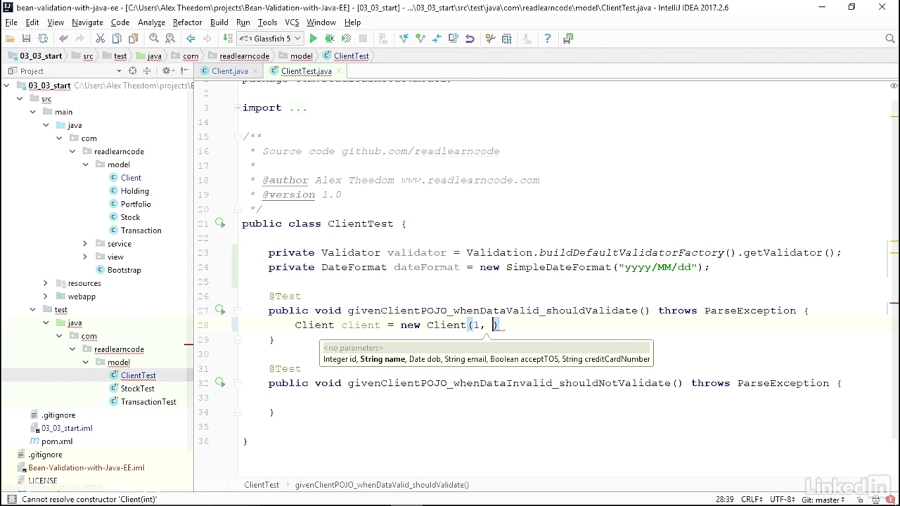Viewport: 900px width, 506px height.
Task: Click the Cut scissors icon
Action: [x=100, y=39]
